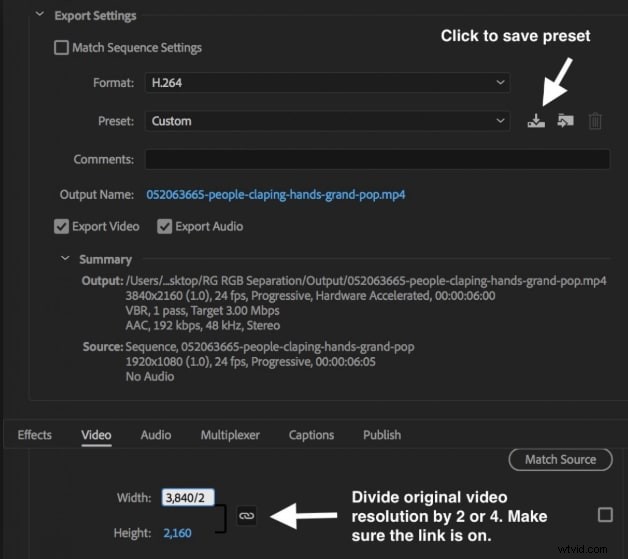This screenshot has width=628, height=559.
Task: Click the Source Sequence name line
Action: tap(270, 347)
